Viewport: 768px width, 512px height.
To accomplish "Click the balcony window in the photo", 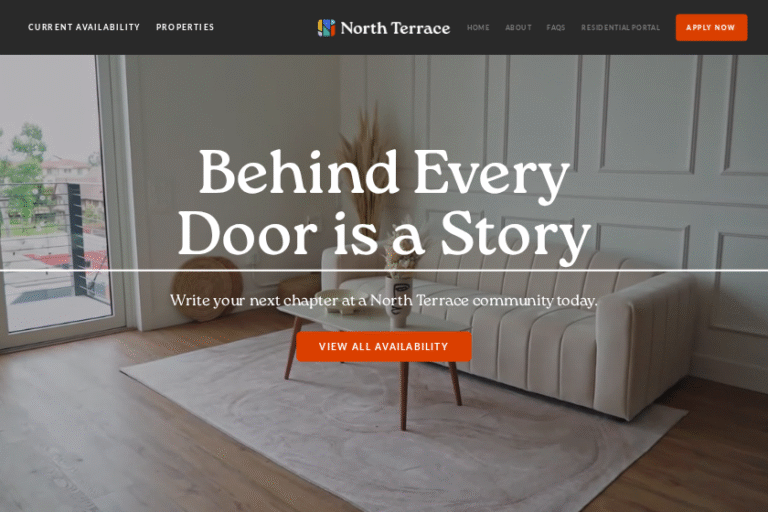I will (x=54, y=196).
